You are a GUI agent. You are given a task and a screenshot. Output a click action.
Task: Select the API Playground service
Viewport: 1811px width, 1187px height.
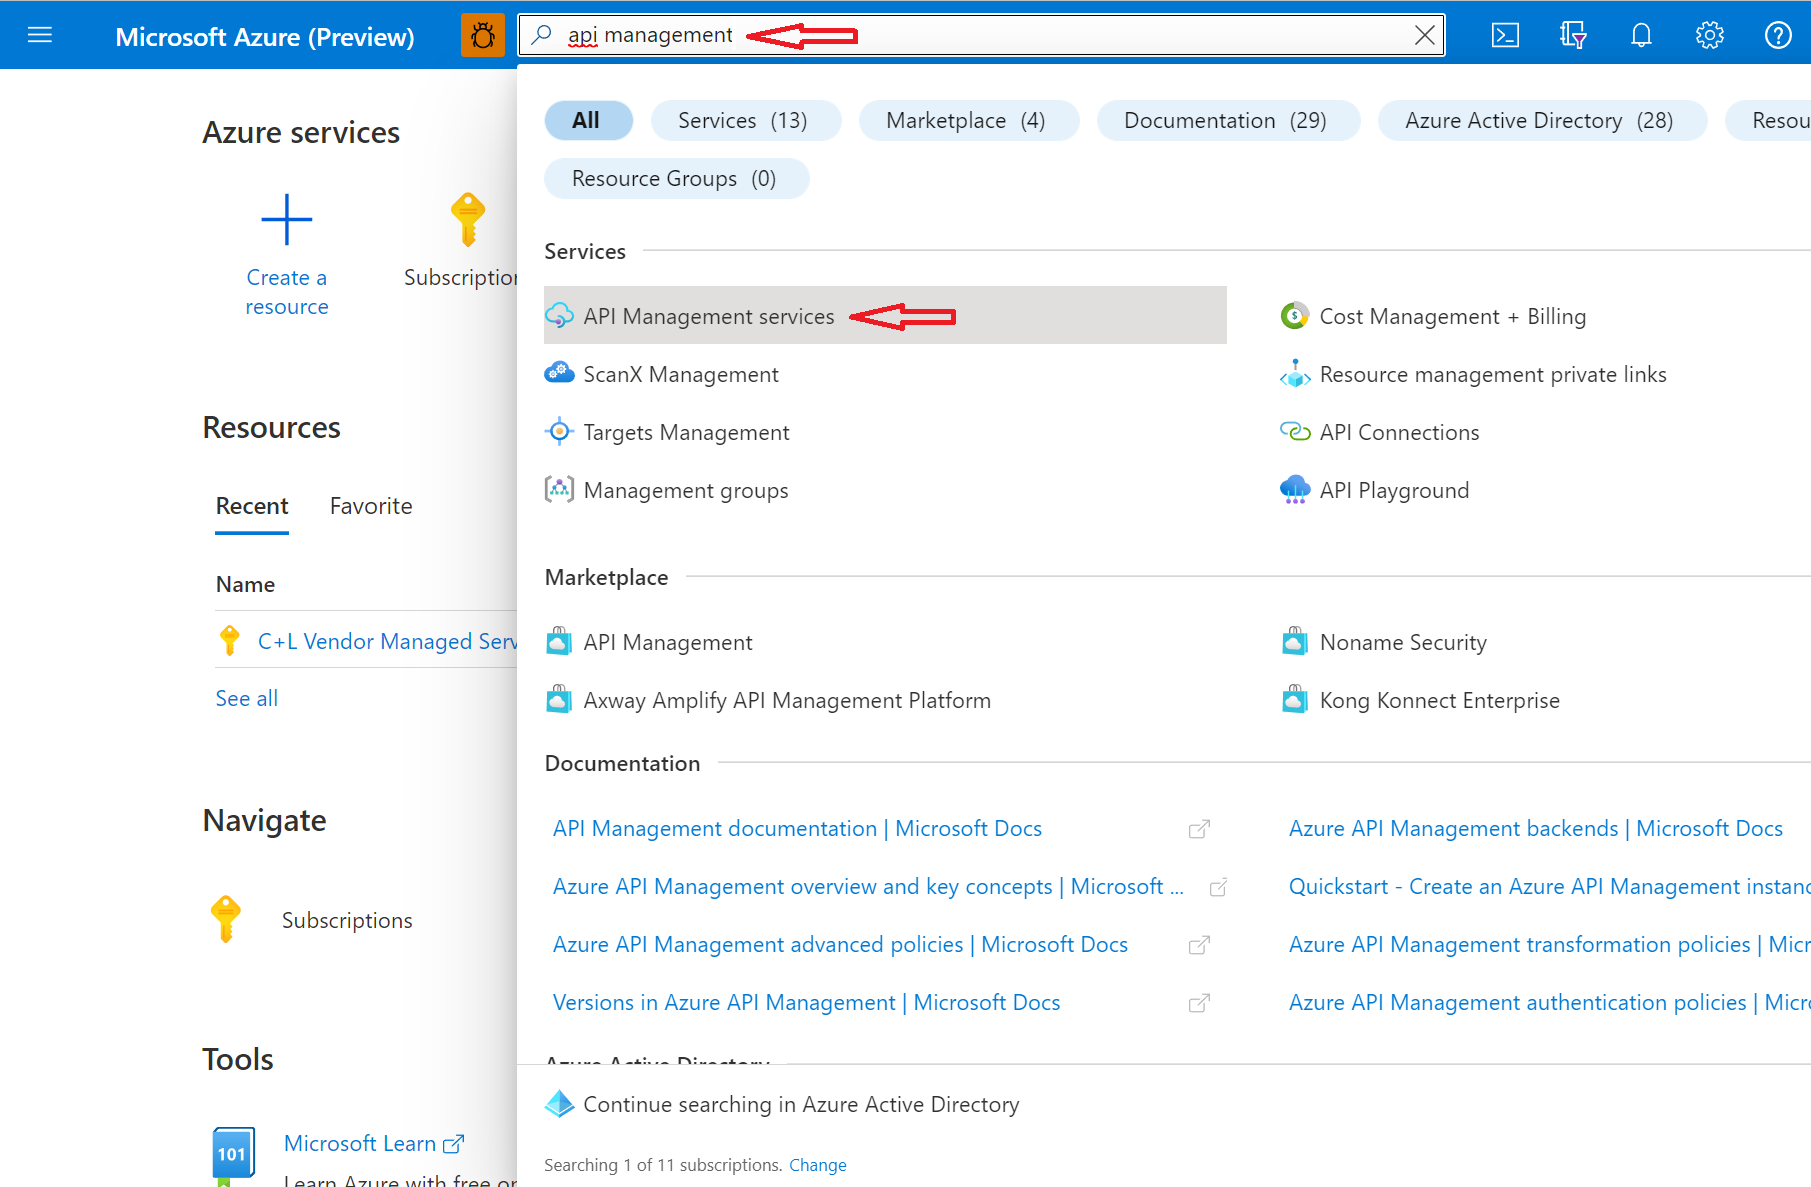coord(1394,490)
